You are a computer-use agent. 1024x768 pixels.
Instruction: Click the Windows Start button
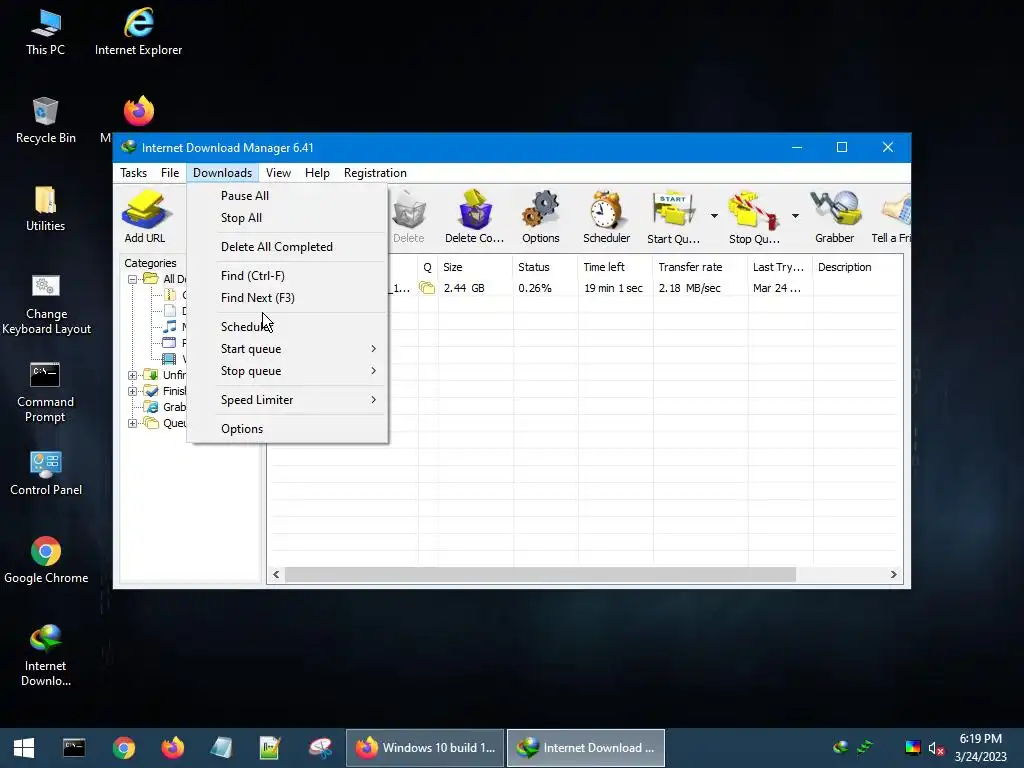[24, 748]
